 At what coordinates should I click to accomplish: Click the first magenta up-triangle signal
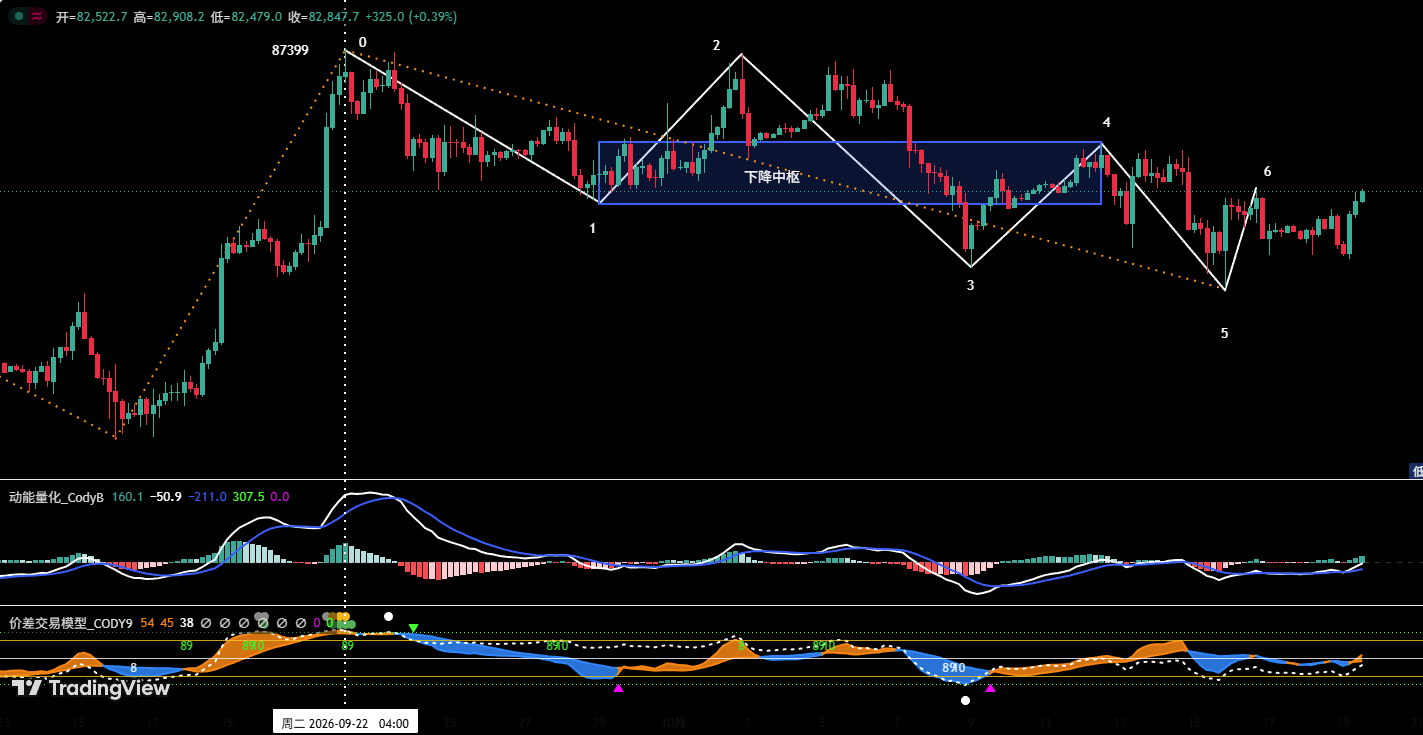[x=618, y=688]
